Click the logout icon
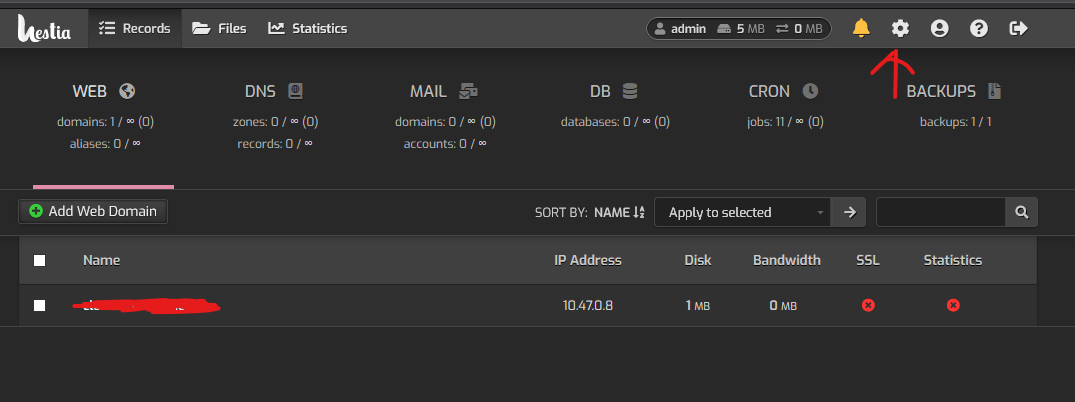Image resolution: width=1075 pixels, height=402 pixels. click(1019, 28)
